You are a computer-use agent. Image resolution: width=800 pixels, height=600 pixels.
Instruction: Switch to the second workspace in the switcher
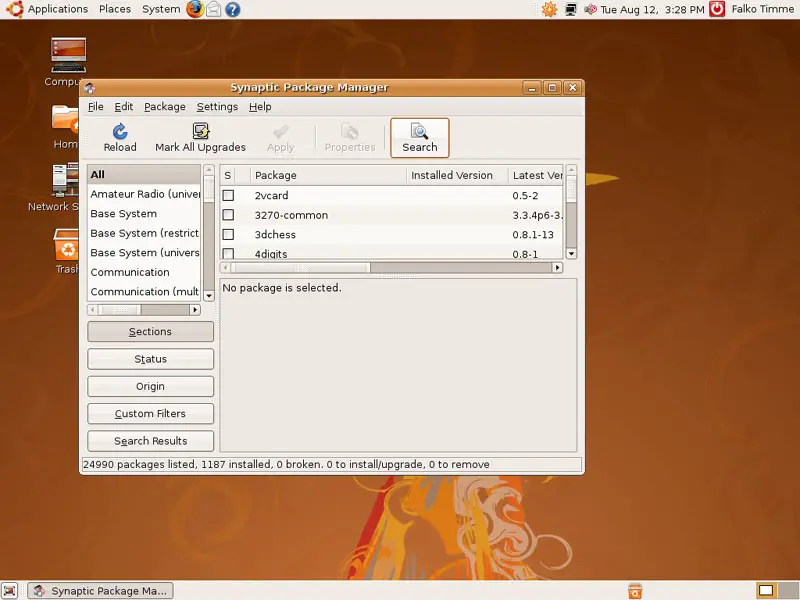click(x=788, y=590)
